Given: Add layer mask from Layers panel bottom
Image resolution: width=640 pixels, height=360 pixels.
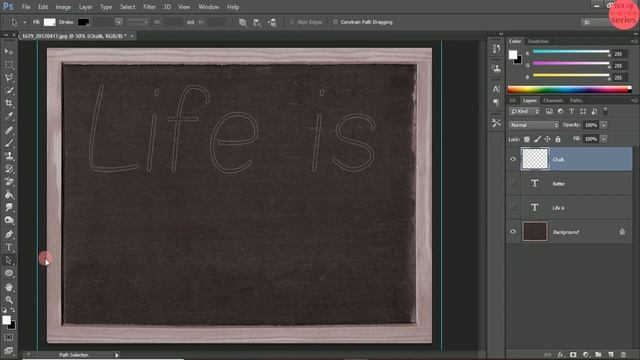Looking at the screenshot, I should (573, 355).
